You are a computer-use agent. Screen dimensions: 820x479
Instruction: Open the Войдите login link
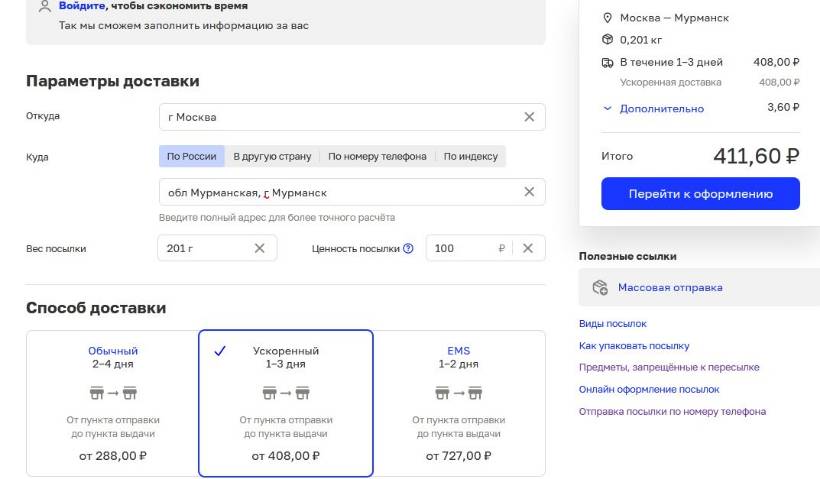pyautogui.click(x=82, y=6)
